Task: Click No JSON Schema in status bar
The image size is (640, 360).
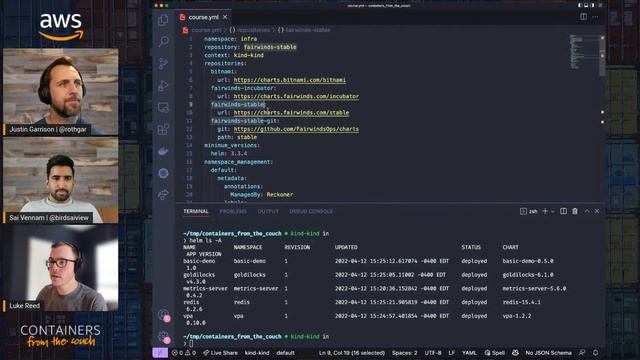Action: [548, 353]
